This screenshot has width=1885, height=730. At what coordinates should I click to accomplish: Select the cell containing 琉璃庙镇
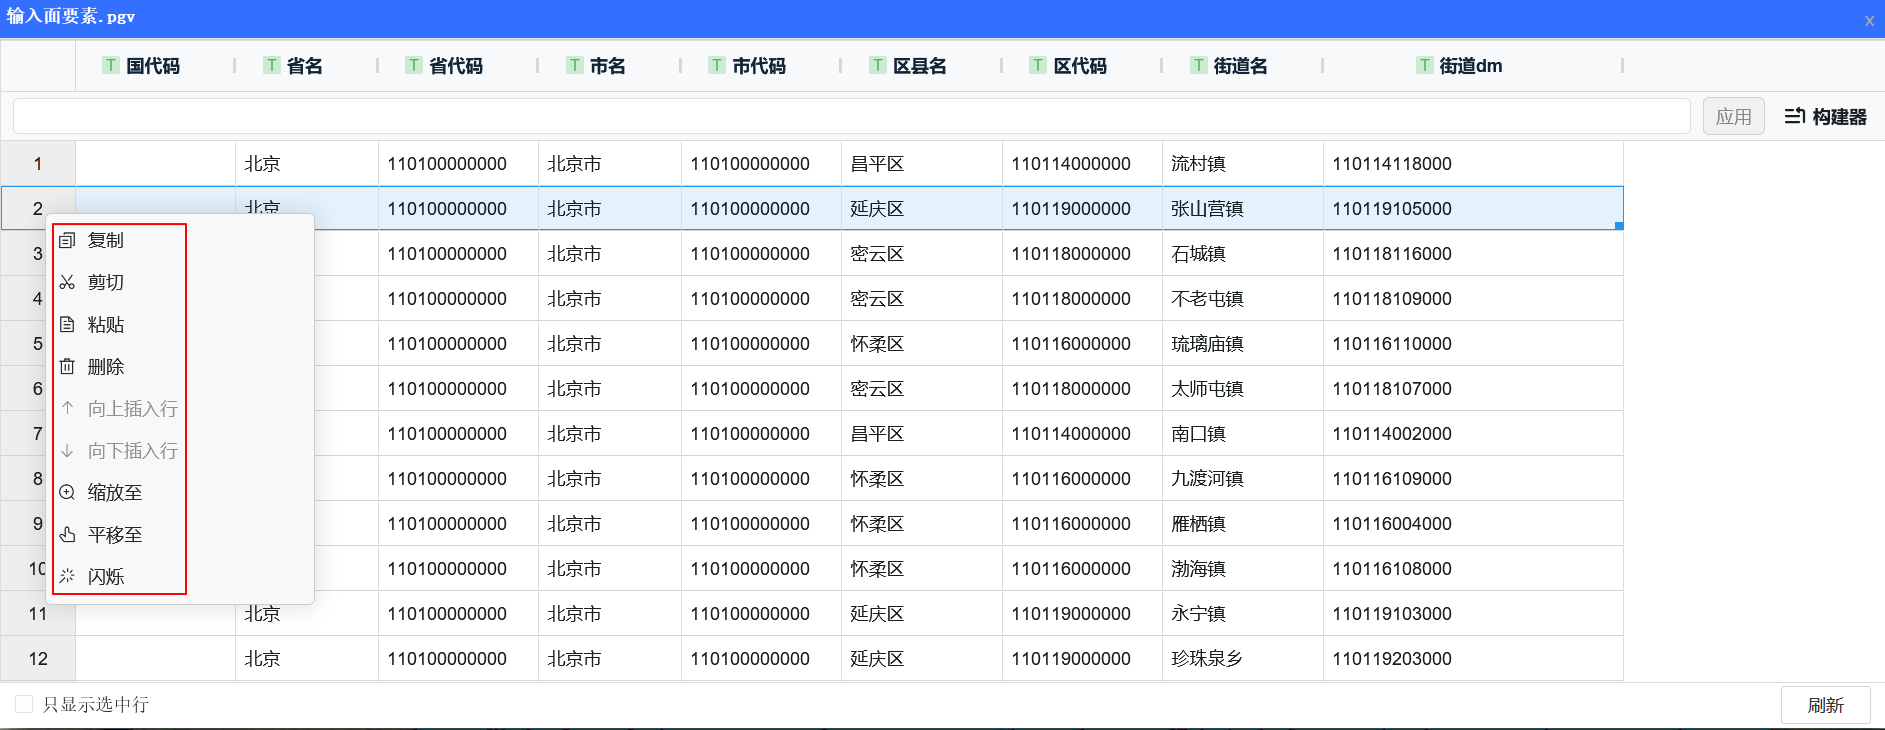point(1208,343)
